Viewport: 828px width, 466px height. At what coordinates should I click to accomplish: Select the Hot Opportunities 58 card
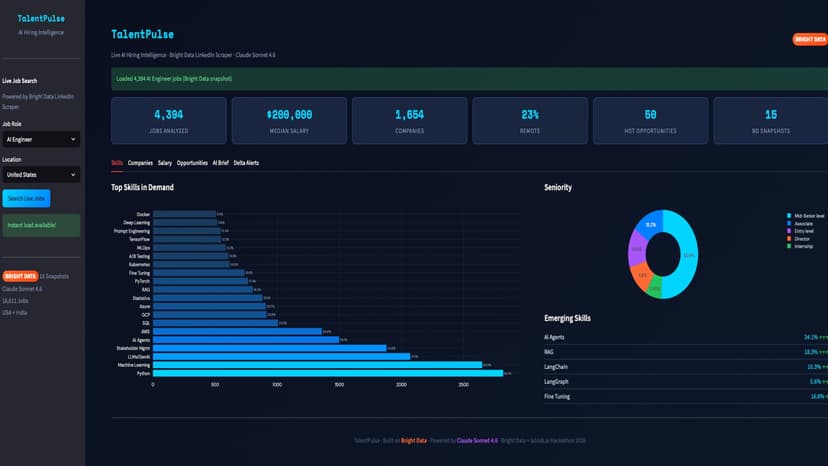pos(651,121)
